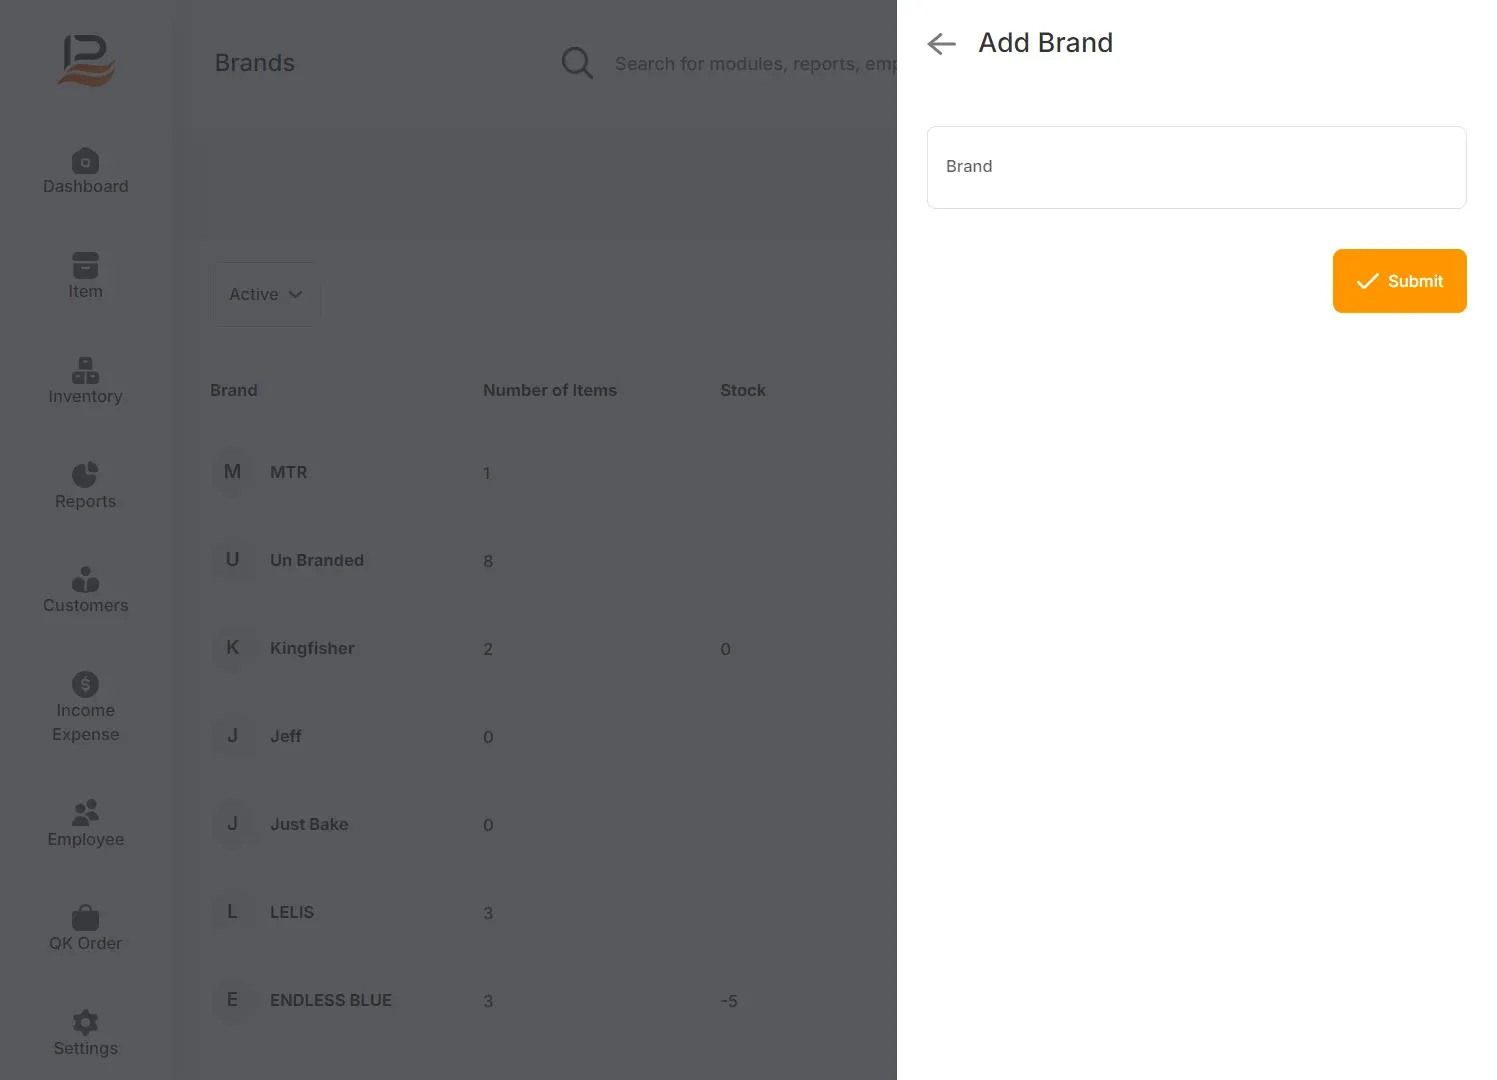The width and height of the screenshot is (1497, 1080).
Task: Open the Employee section
Action: click(86, 825)
